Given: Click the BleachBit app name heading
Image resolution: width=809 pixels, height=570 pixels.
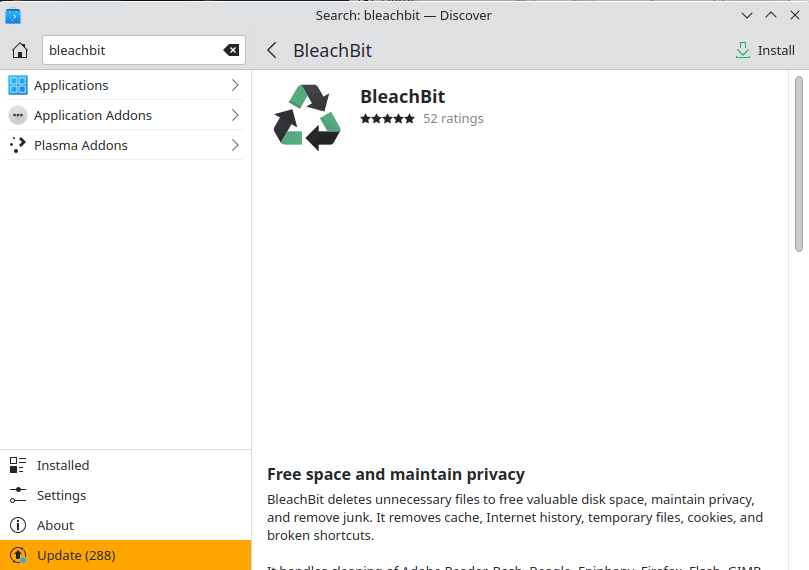Looking at the screenshot, I should click(402, 96).
